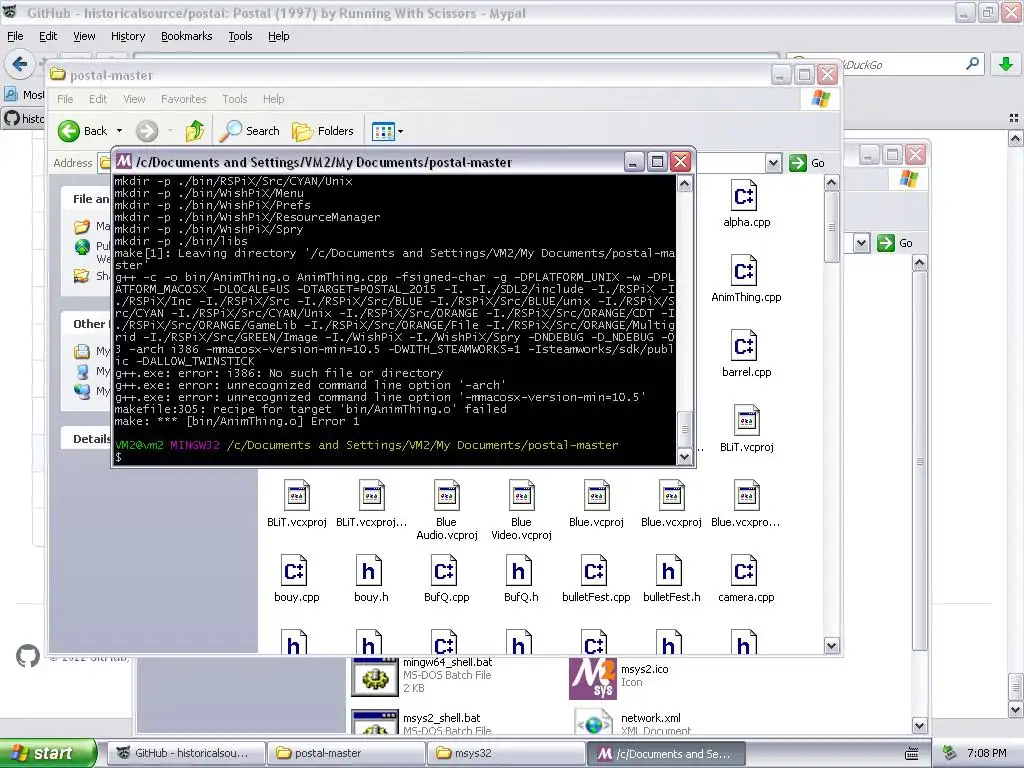This screenshot has width=1024, height=768.
Task: Select the bulletFest.cpp file icon
Action: tap(596, 571)
